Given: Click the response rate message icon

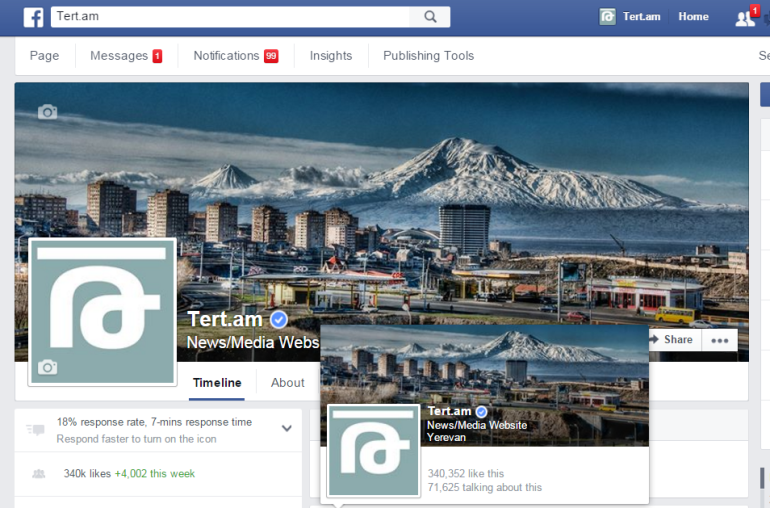Looking at the screenshot, I should coord(36,430).
